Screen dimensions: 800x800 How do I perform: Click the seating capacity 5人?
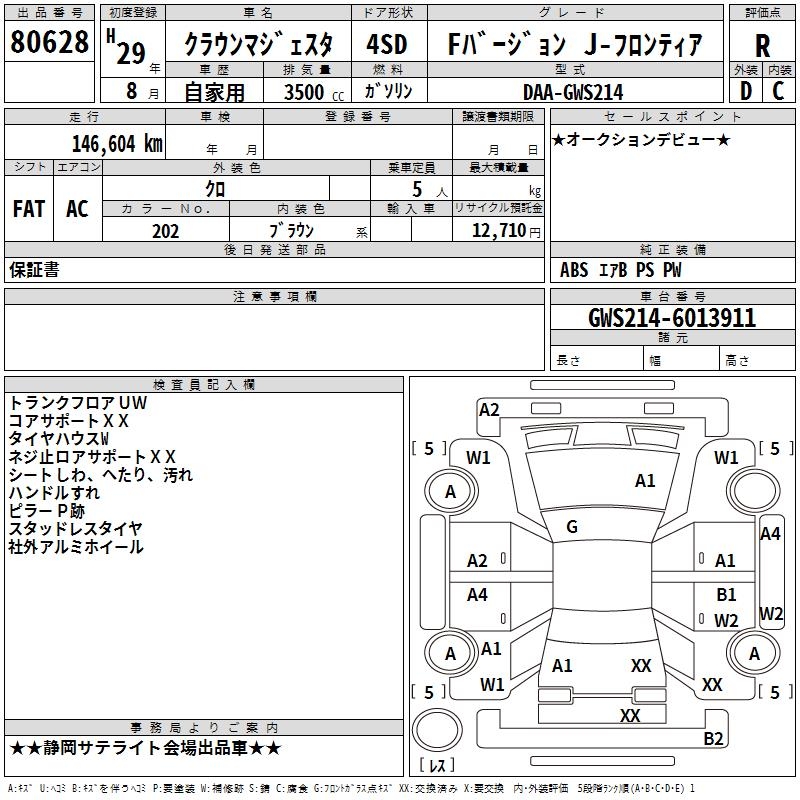tap(430, 190)
